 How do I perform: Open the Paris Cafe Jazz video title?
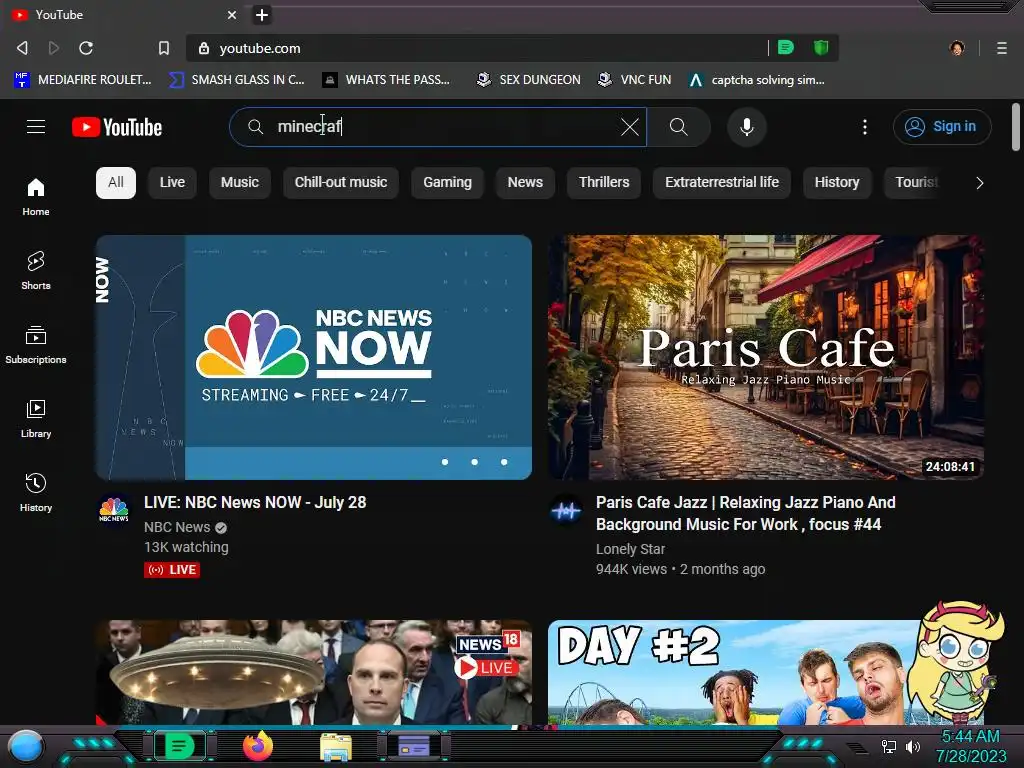[745, 513]
